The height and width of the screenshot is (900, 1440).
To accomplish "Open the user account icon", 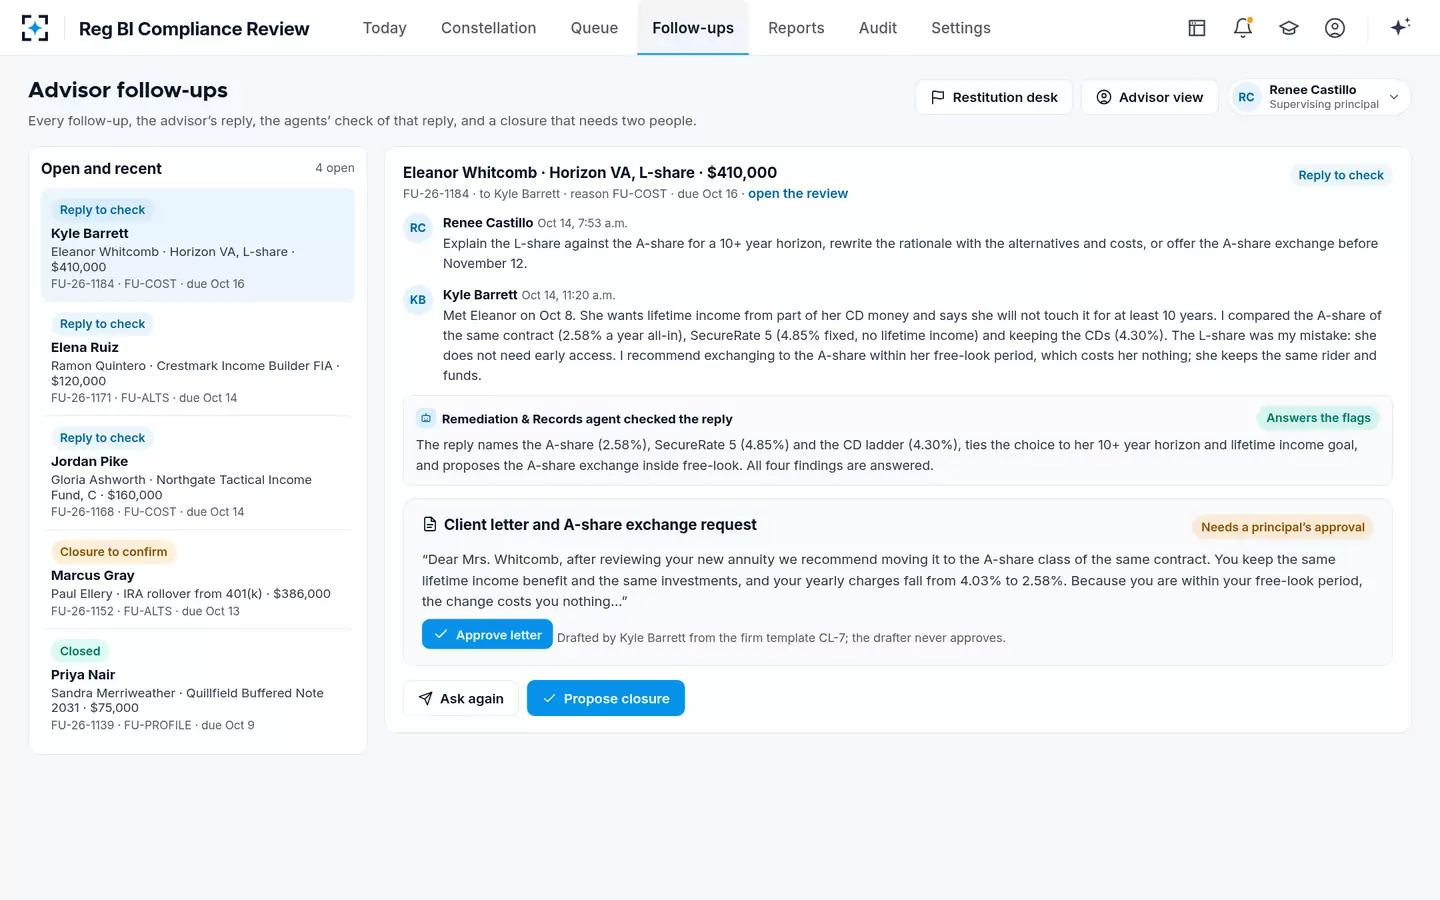I will 1335,28.
